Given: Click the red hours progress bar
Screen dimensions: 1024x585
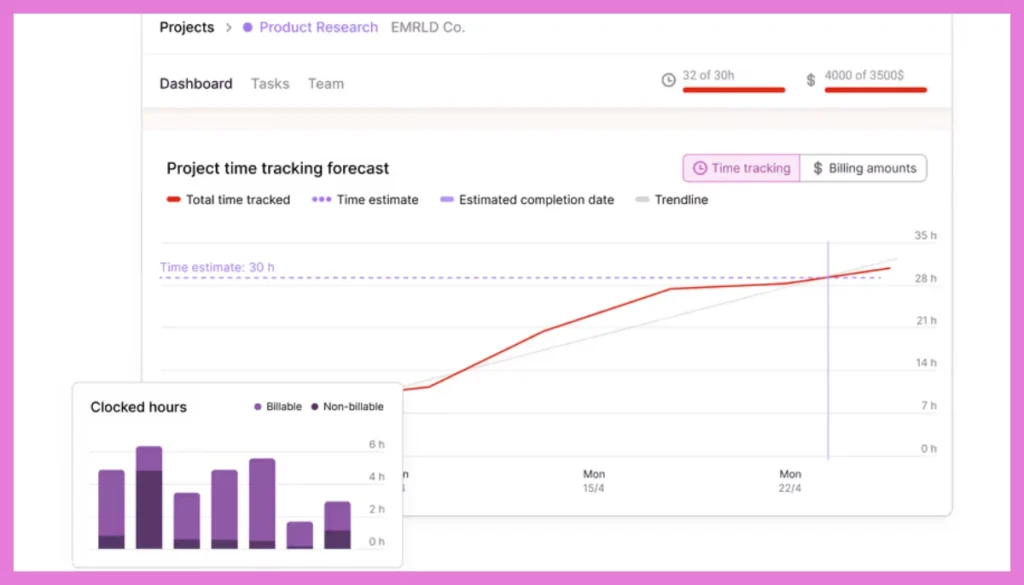Looking at the screenshot, I should click(x=733, y=90).
